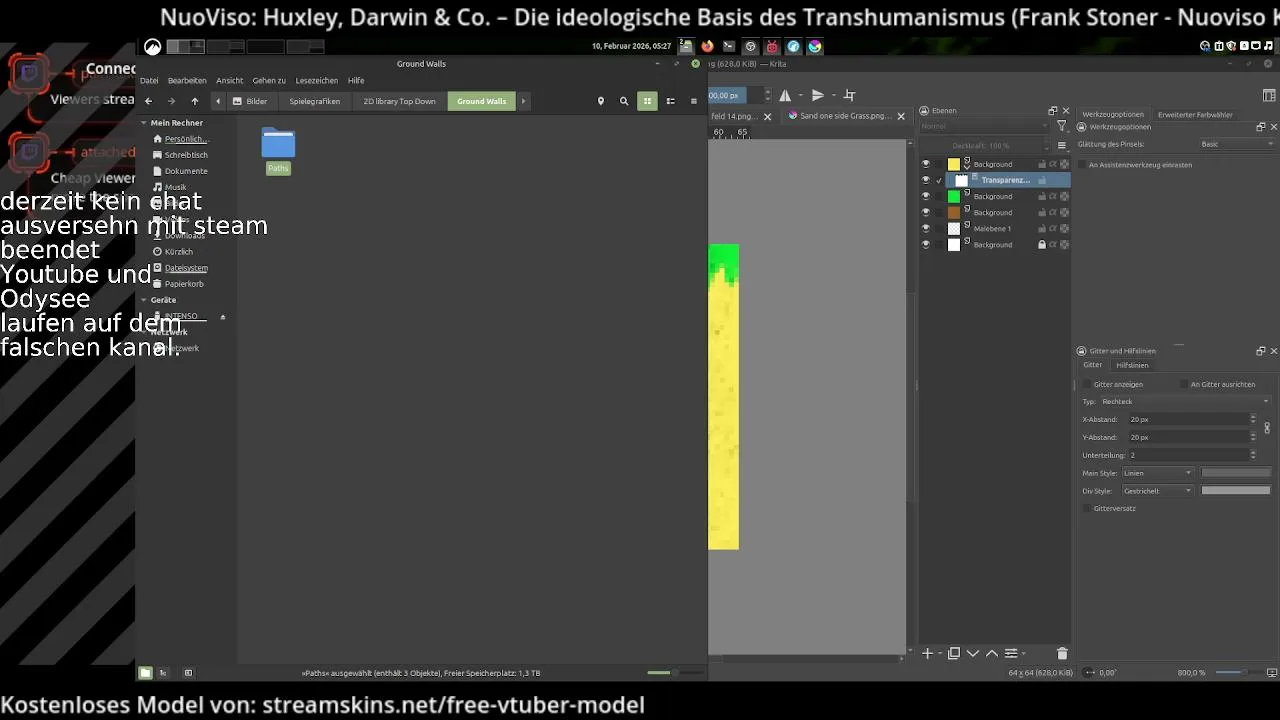Open the Ansicht menu
Screen dimensions: 1280x720
pos(229,80)
